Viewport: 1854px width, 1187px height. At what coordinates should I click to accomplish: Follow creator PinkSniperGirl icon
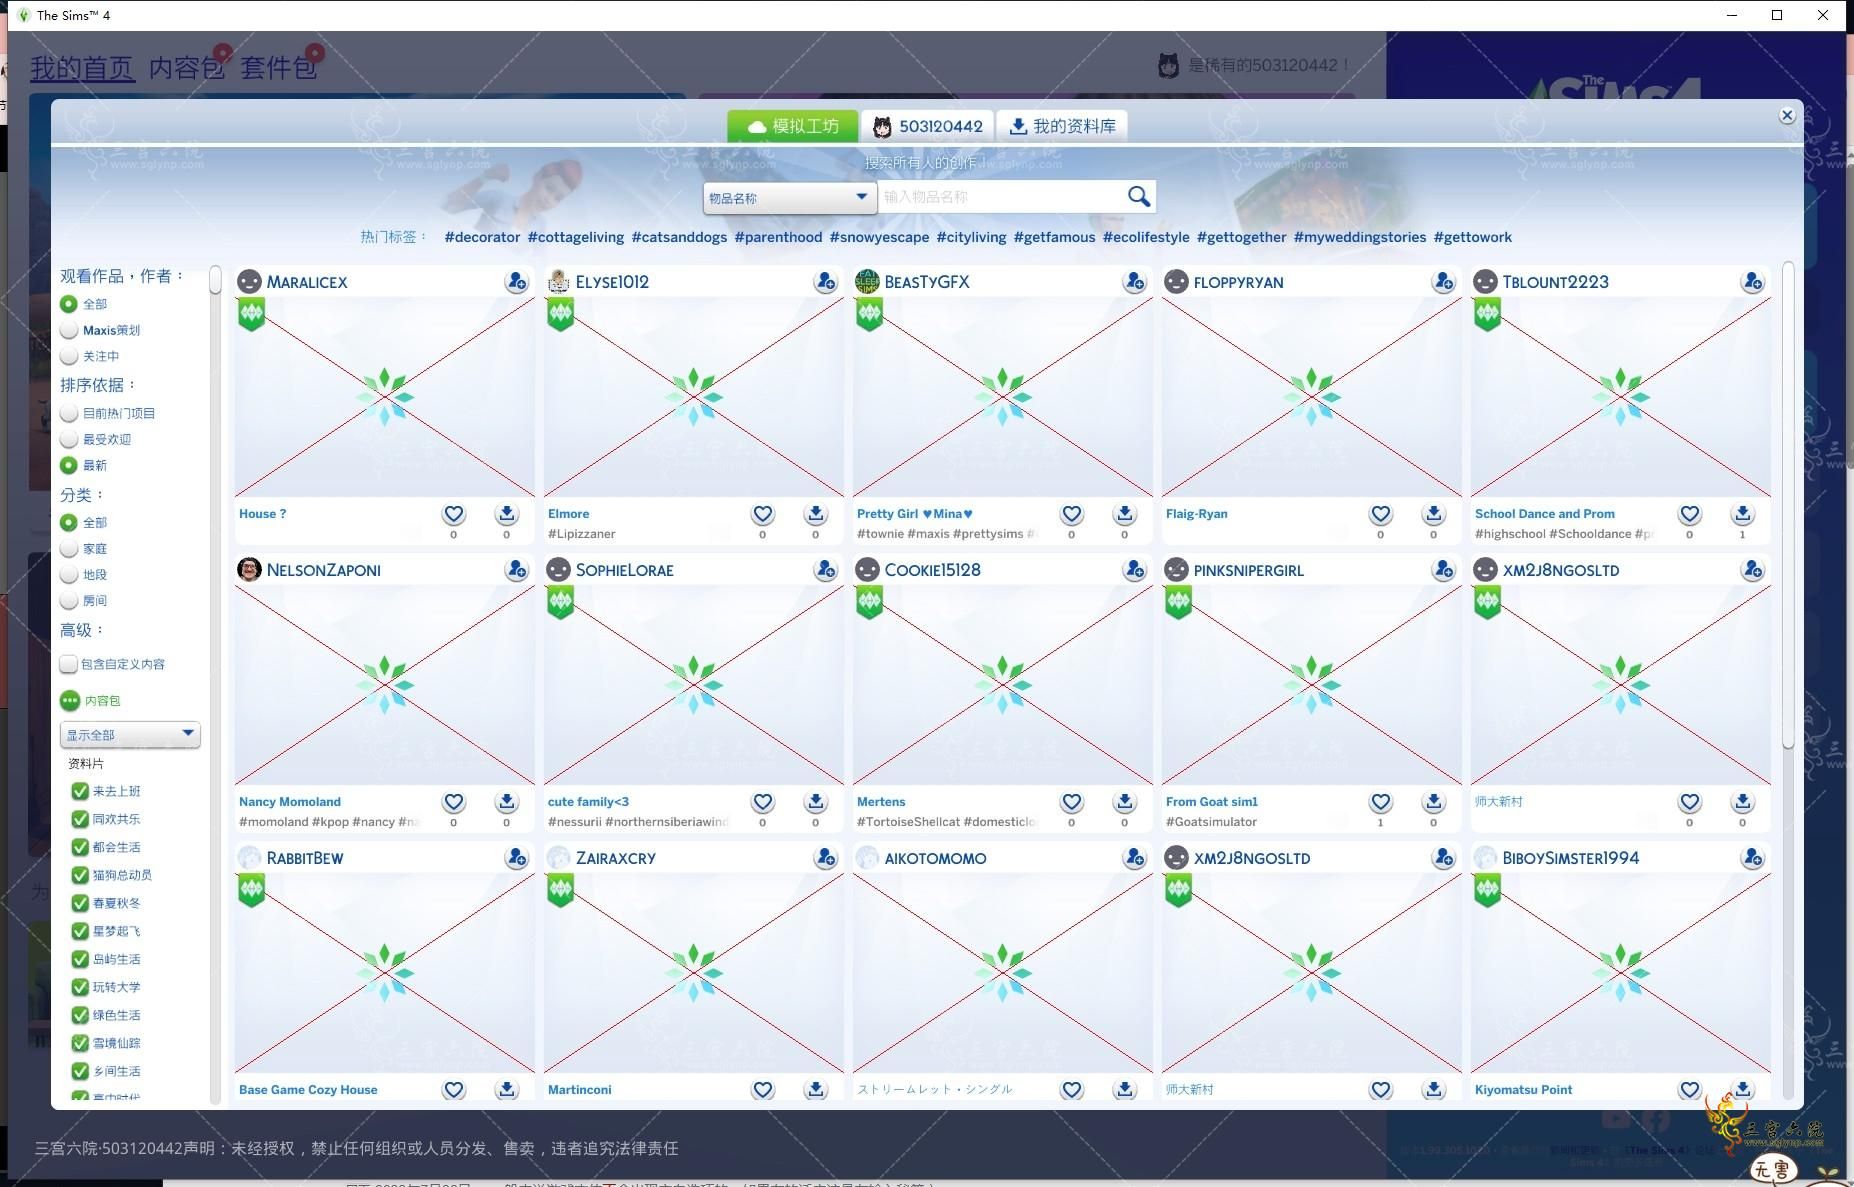point(1443,570)
